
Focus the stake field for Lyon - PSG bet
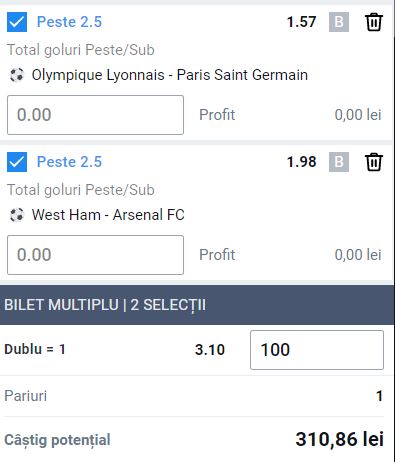coord(95,115)
